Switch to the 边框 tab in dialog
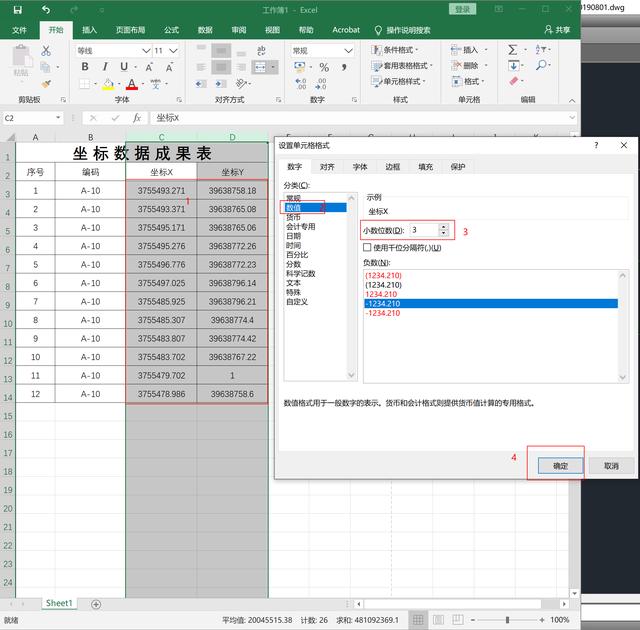The image size is (640, 630). point(392,166)
